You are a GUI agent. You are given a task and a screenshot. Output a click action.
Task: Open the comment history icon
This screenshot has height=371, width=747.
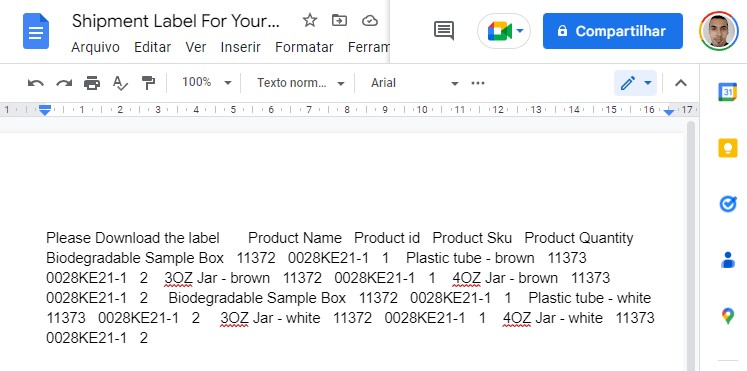click(x=444, y=31)
